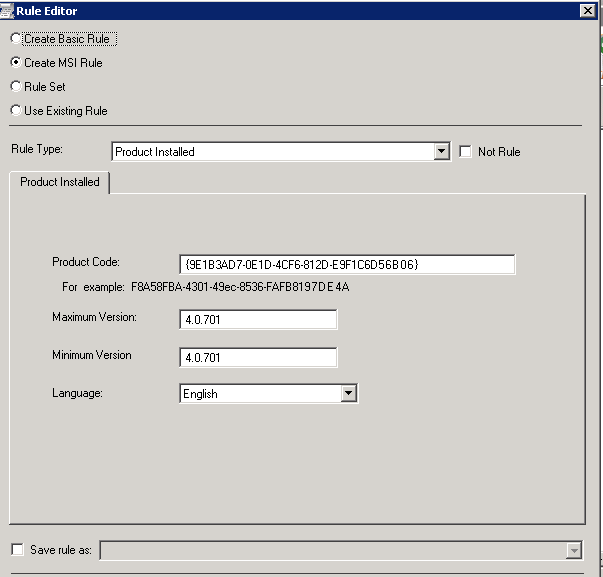Enable the Not Rule checkbox

(465, 152)
